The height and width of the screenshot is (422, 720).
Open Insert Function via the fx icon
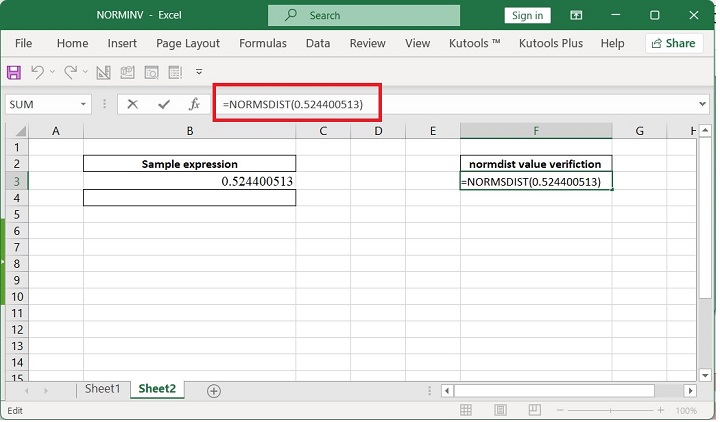(x=194, y=104)
